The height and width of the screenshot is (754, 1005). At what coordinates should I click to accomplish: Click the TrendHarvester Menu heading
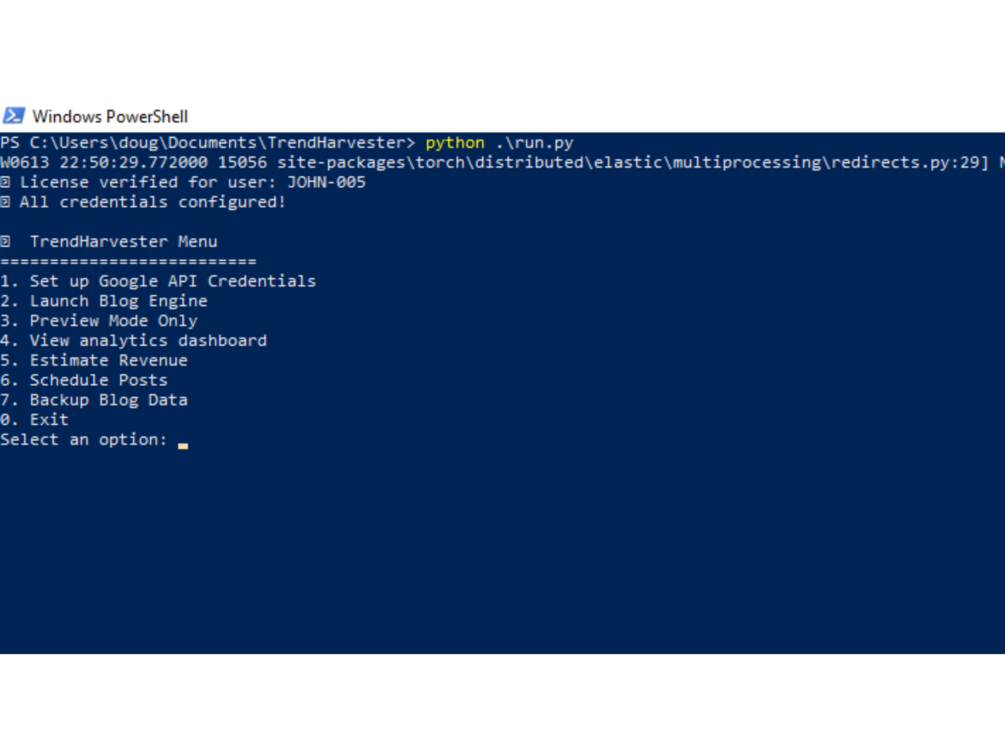coord(124,242)
